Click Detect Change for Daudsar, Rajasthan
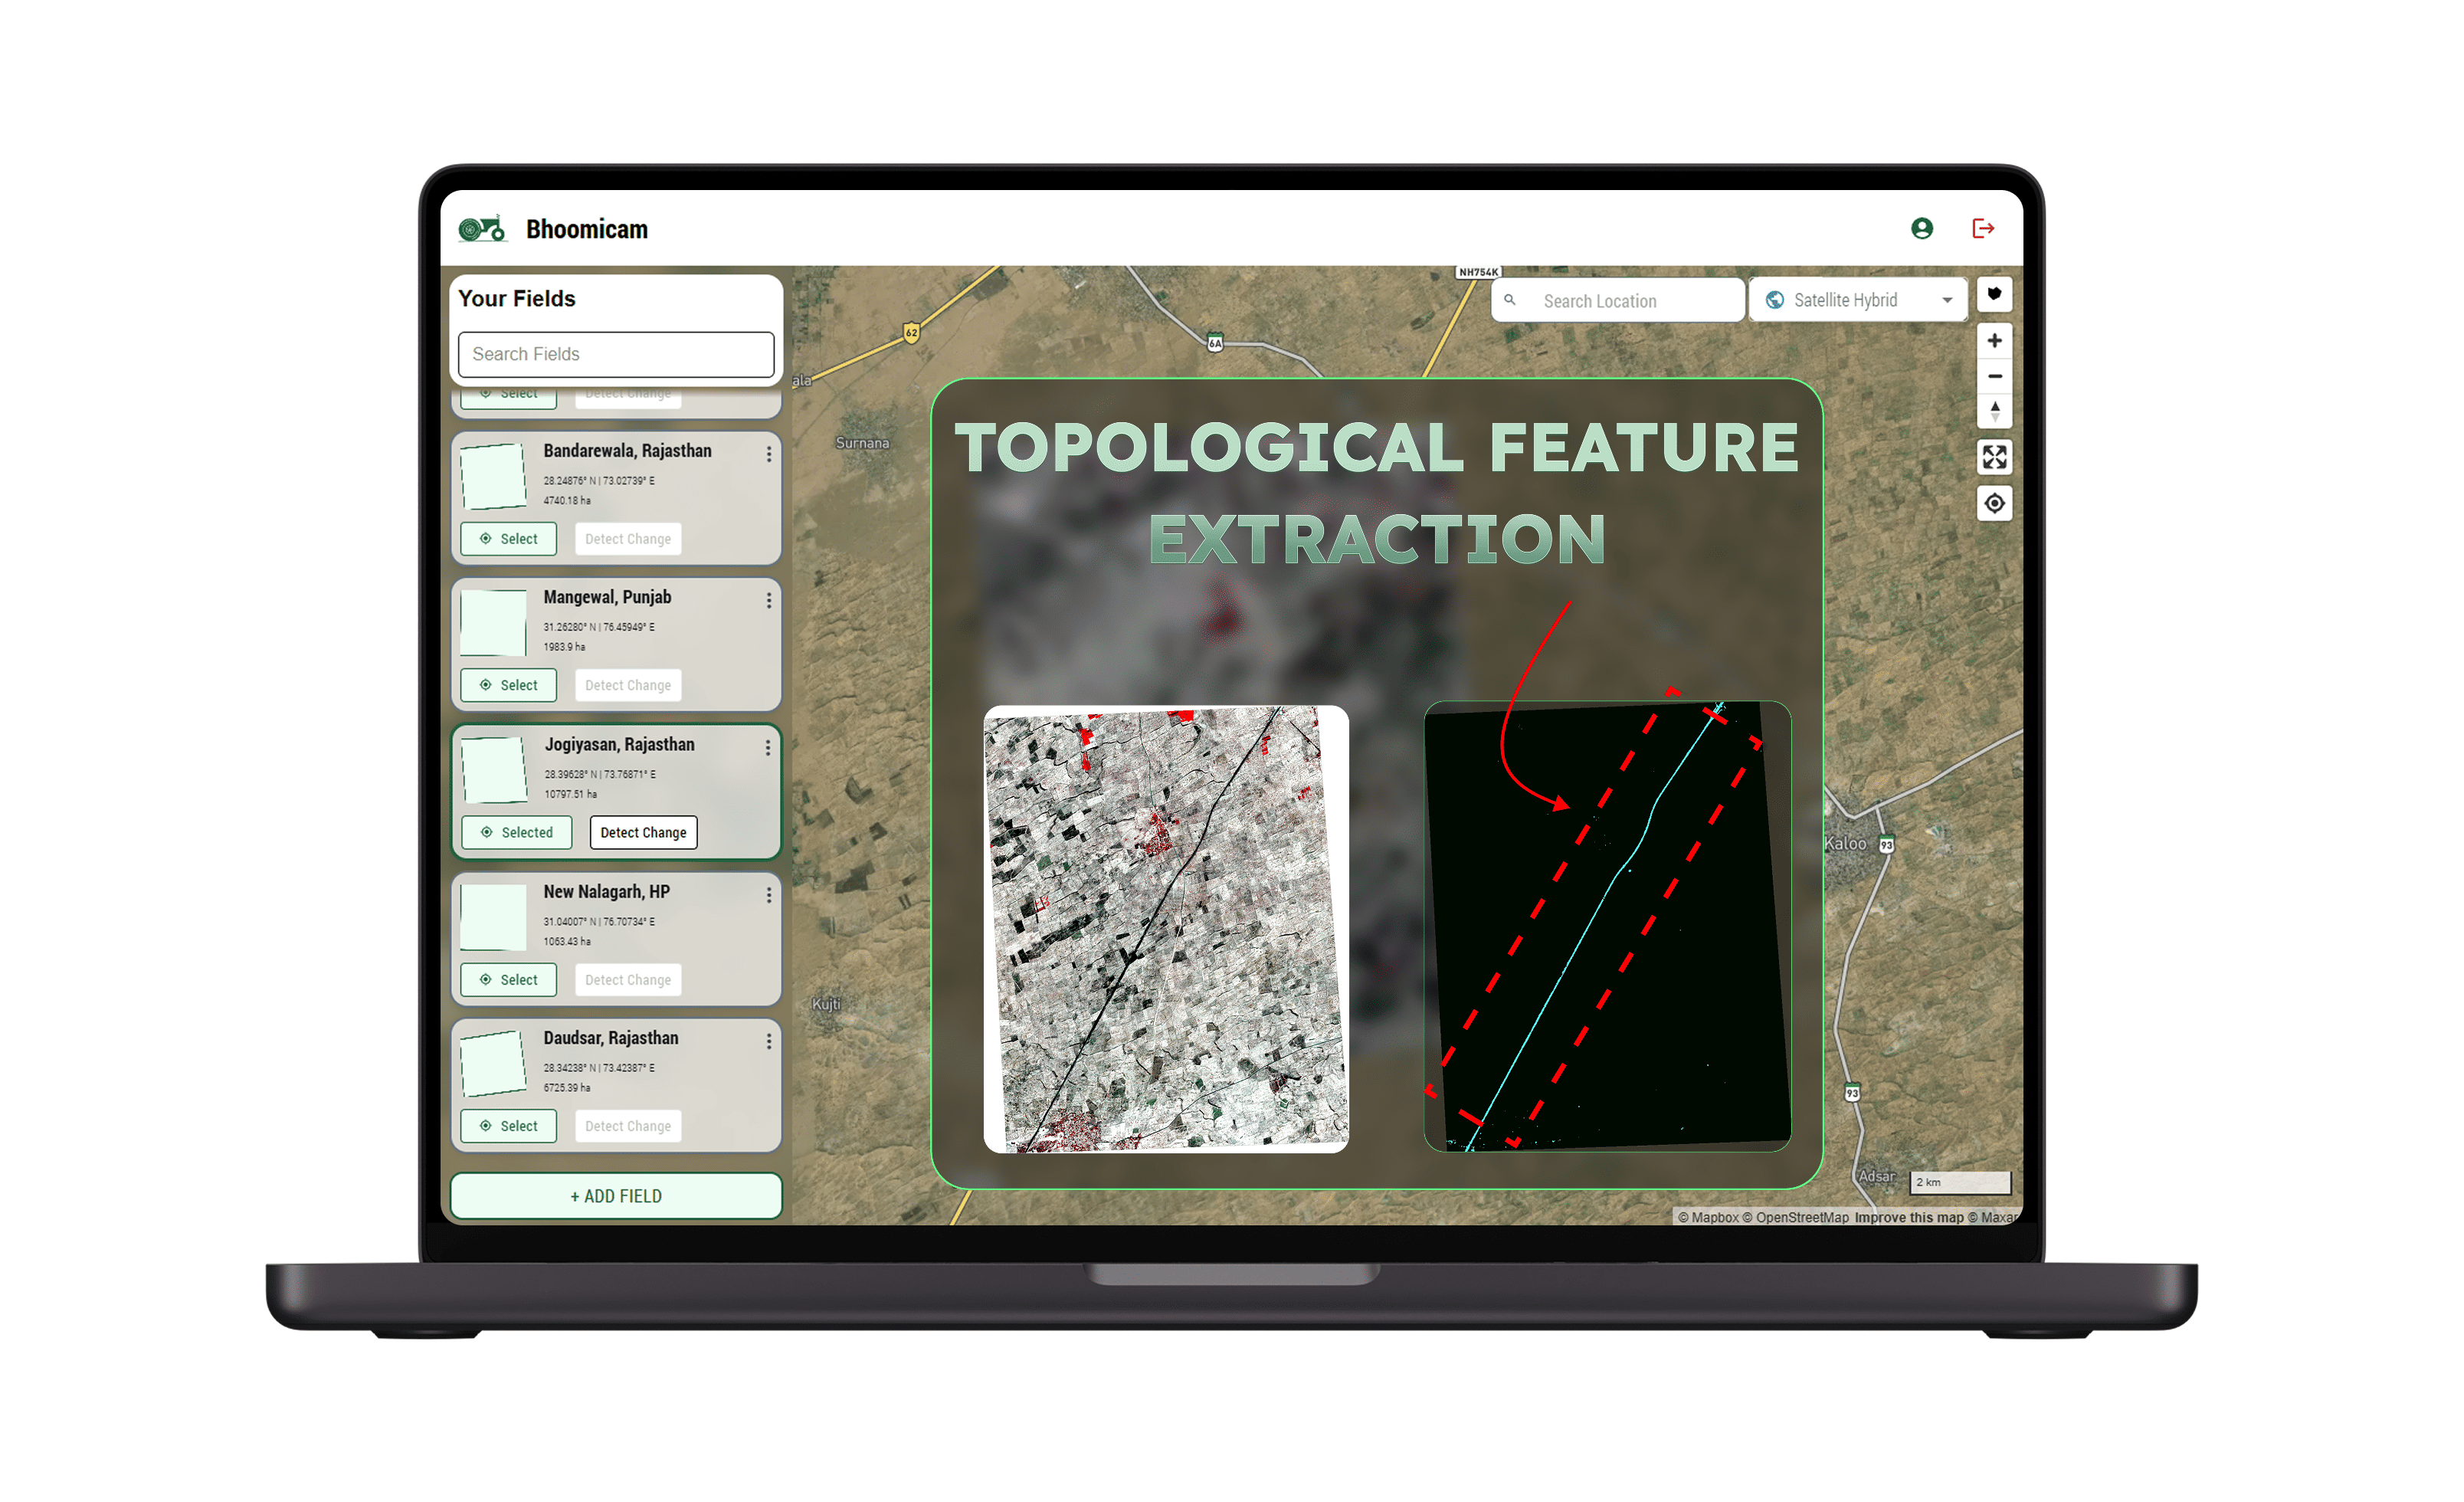 point(628,1126)
